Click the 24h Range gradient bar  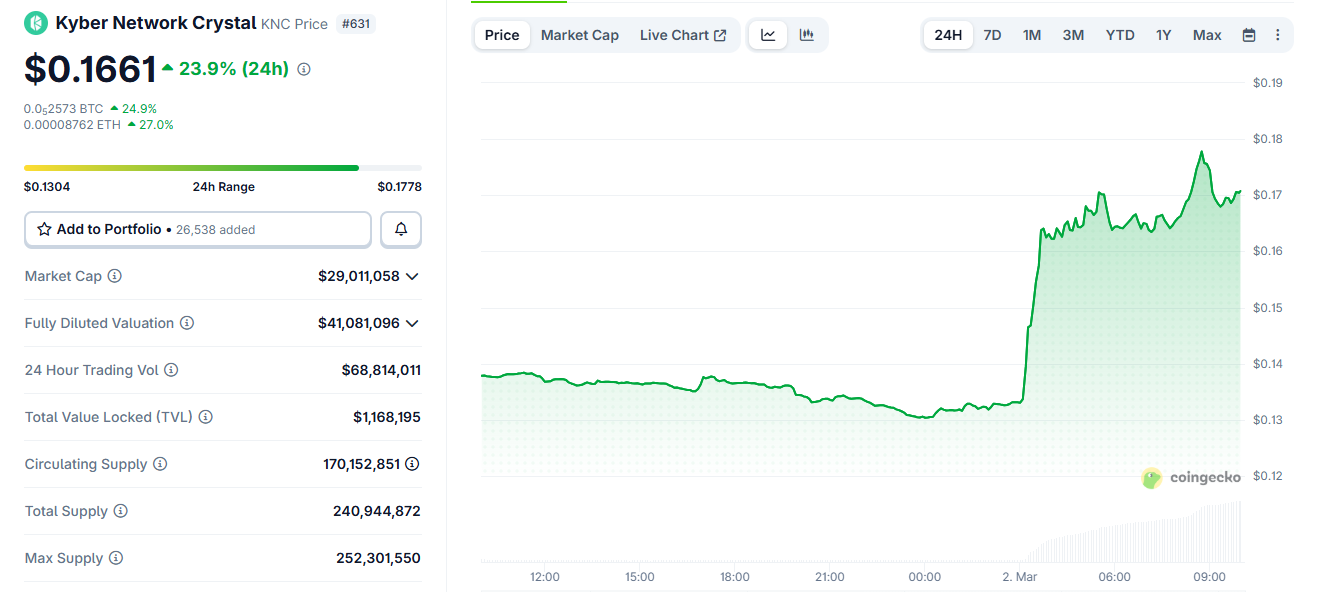pyautogui.click(x=222, y=167)
